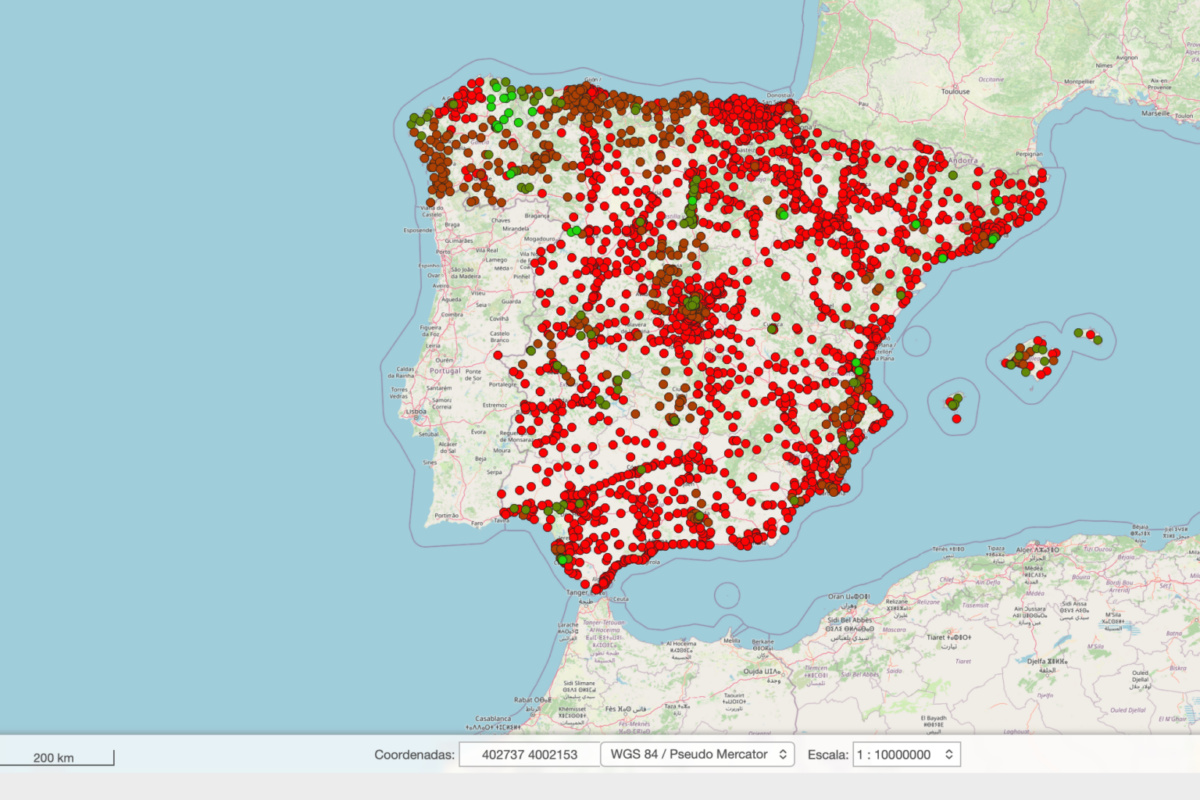Screen dimensions: 1200x800
Task: Expand the Escala 1:10000000 dropdown
Action: coord(906,754)
